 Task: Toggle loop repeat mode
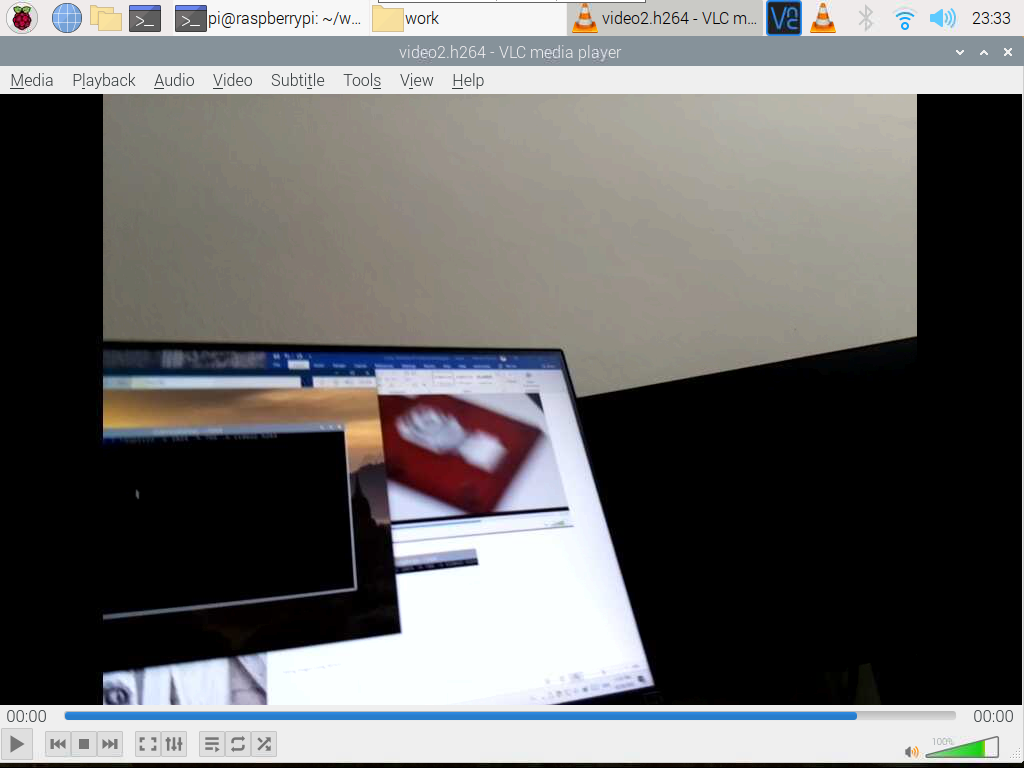tap(238, 744)
